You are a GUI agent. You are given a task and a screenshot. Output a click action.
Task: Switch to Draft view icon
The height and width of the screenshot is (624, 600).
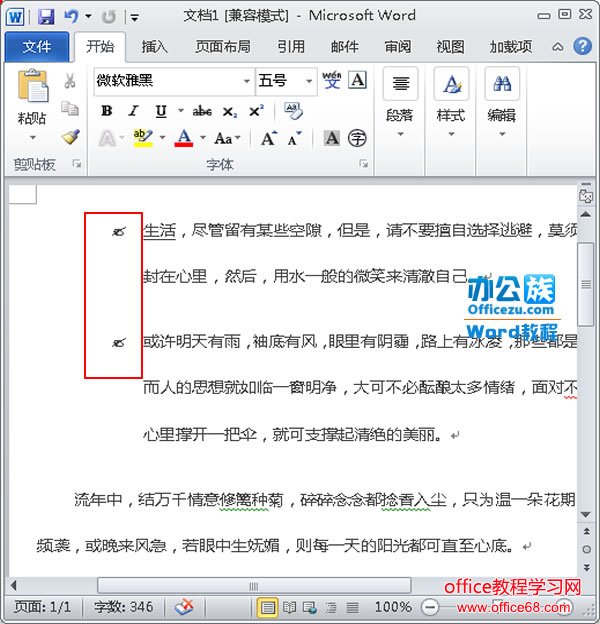click(352, 607)
